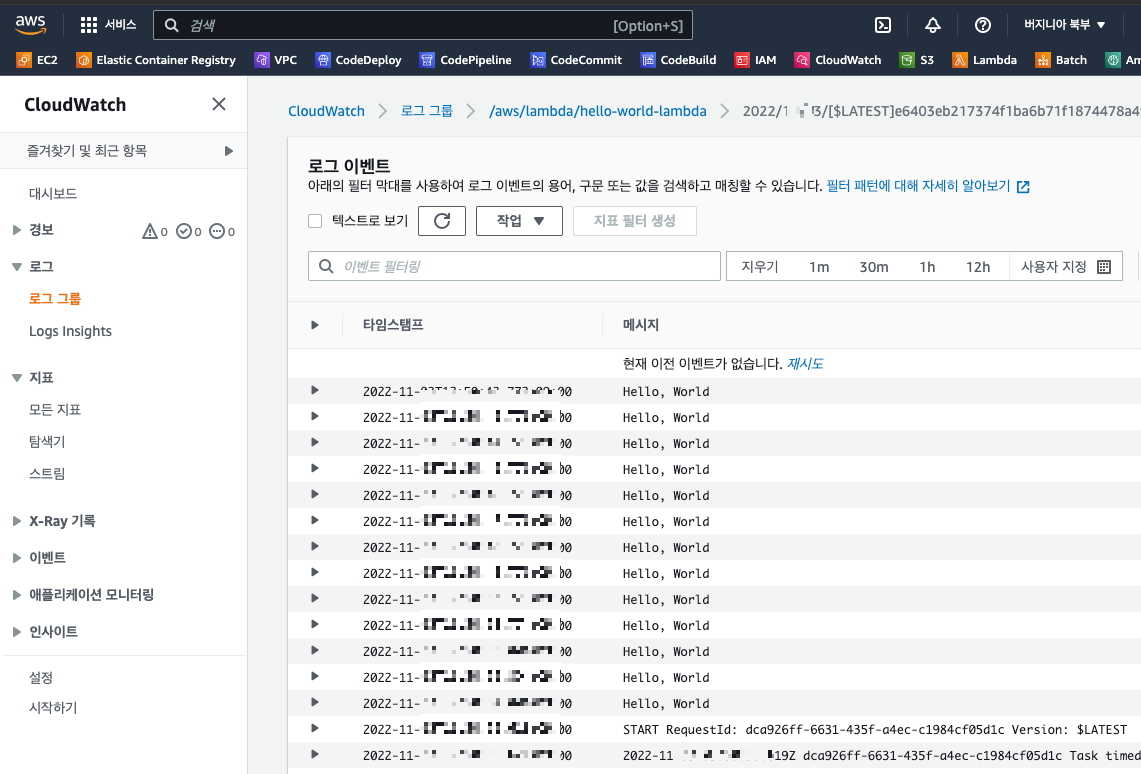
Task: Click 지우기 in the time range bar
Action: [760, 267]
